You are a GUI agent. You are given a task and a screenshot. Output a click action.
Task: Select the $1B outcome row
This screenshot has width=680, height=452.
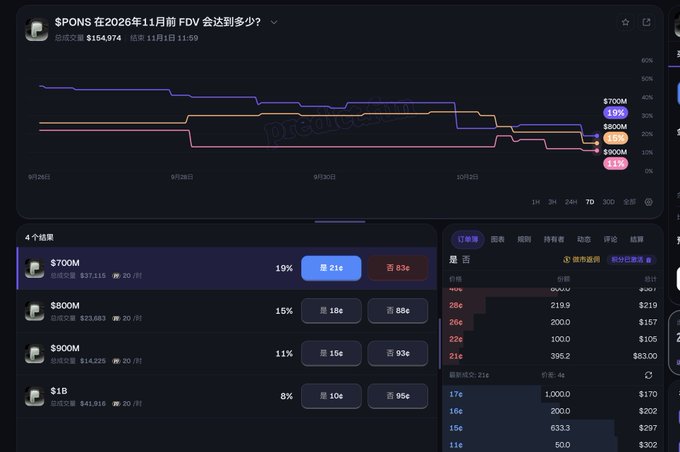[x=226, y=396]
